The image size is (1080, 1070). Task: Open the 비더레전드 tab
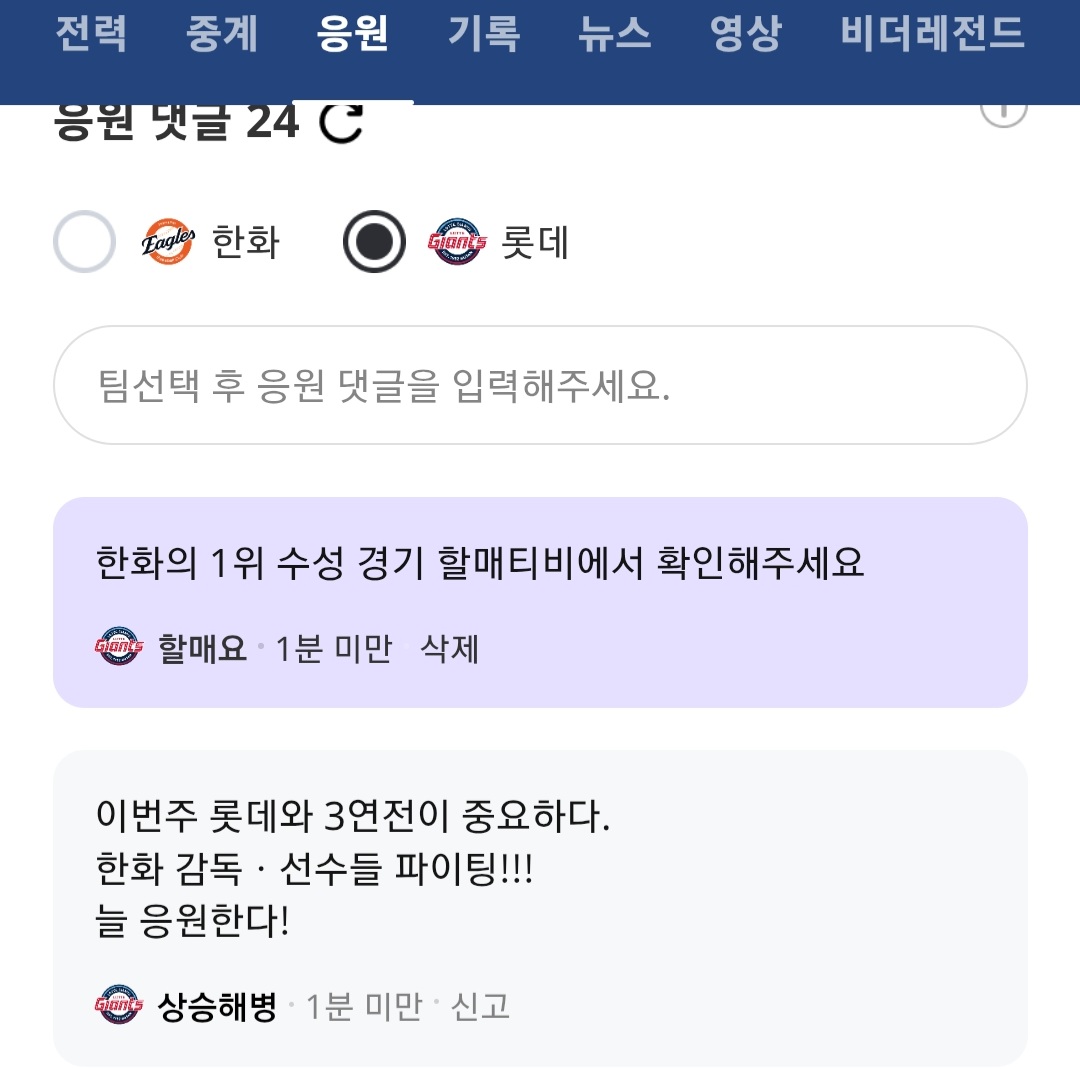(932, 35)
